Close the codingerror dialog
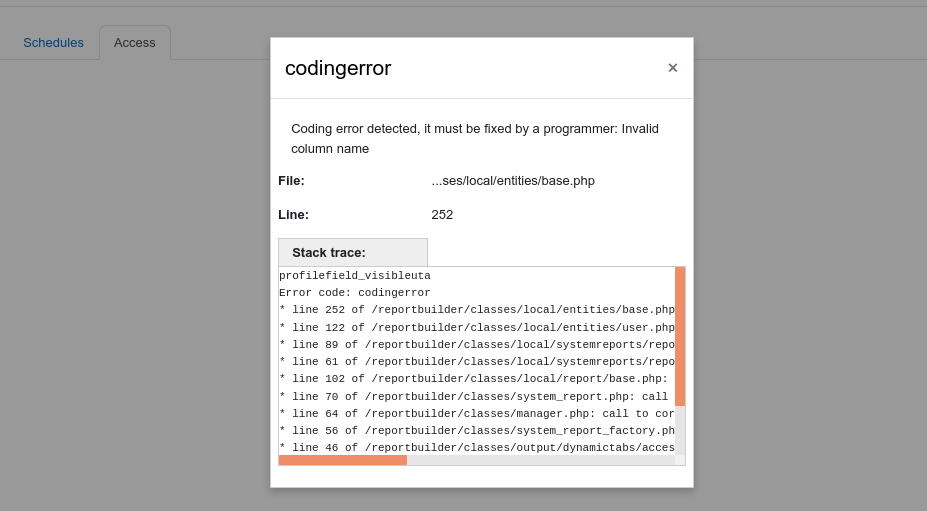The width and height of the screenshot is (927, 511). pyautogui.click(x=672, y=68)
